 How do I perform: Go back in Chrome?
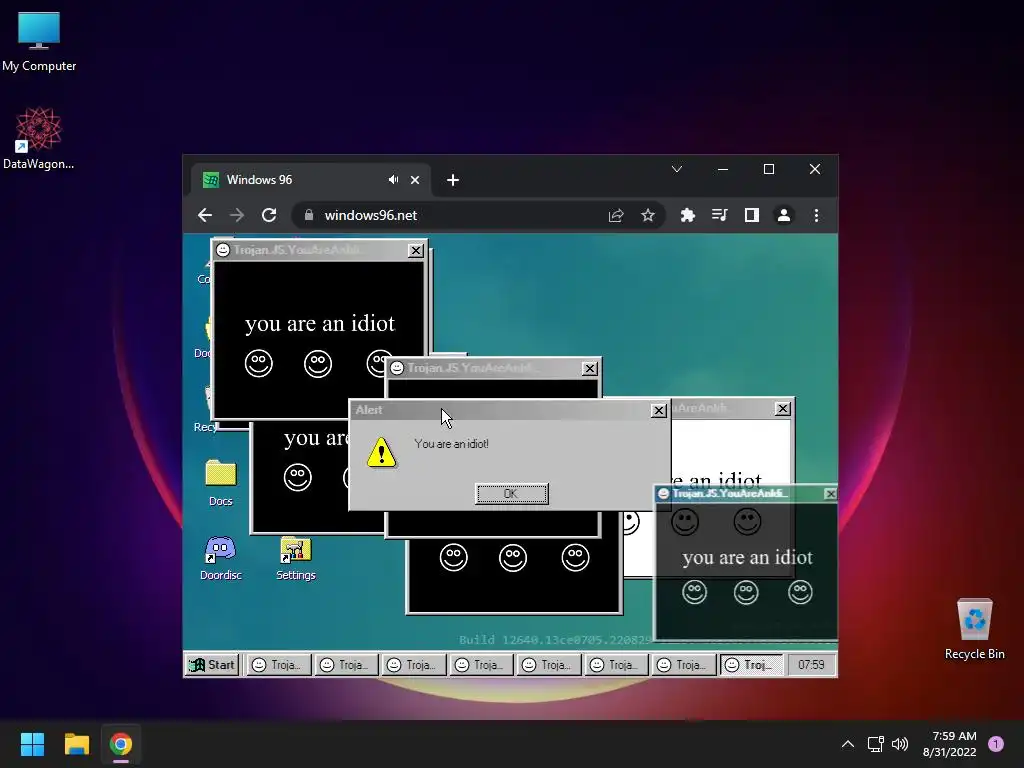pos(205,215)
